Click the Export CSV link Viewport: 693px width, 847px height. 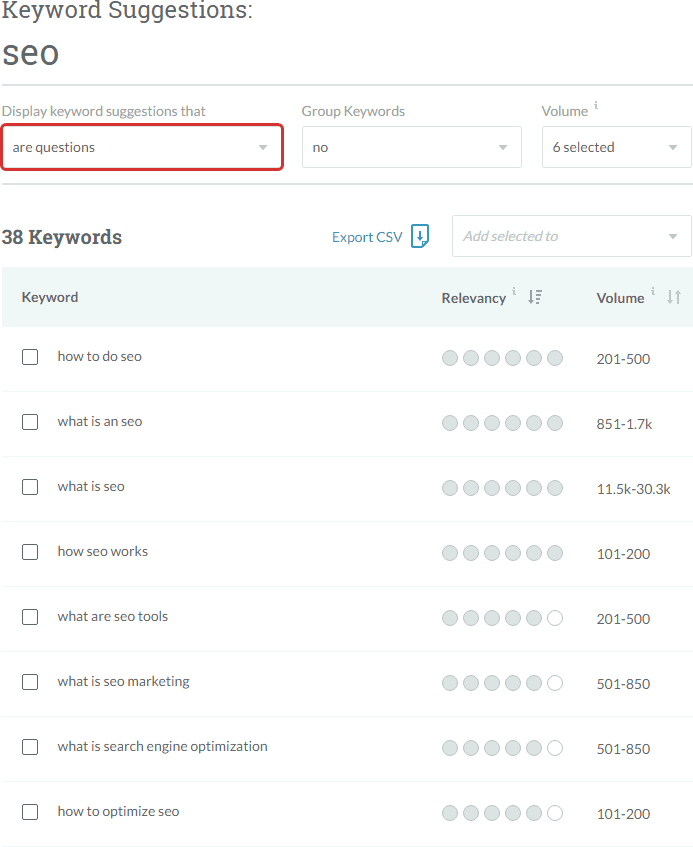coord(367,237)
